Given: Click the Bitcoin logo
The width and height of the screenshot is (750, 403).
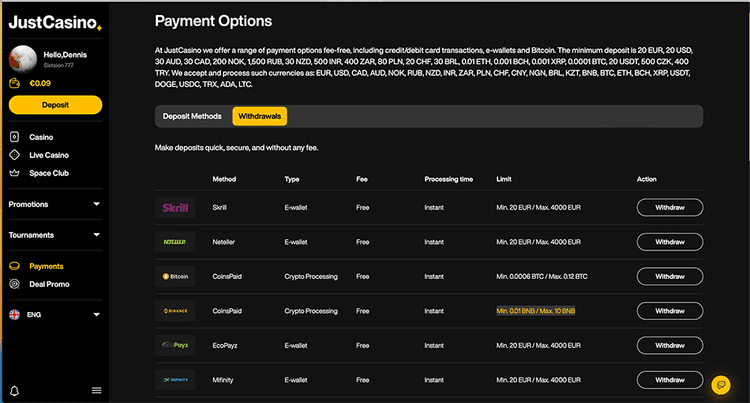Looking at the screenshot, I should click(x=175, y=276).
